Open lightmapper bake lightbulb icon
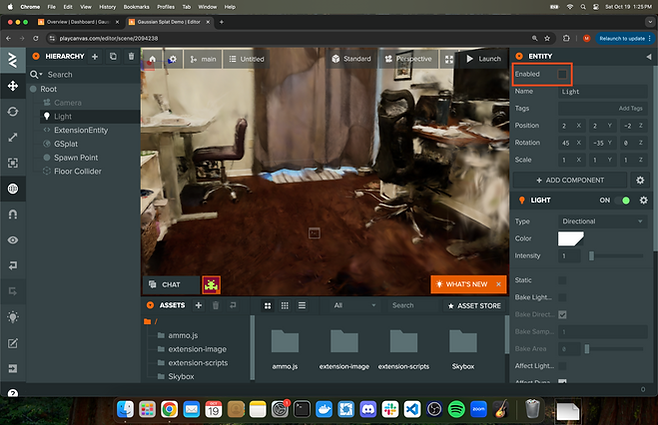 pos(12,316)
